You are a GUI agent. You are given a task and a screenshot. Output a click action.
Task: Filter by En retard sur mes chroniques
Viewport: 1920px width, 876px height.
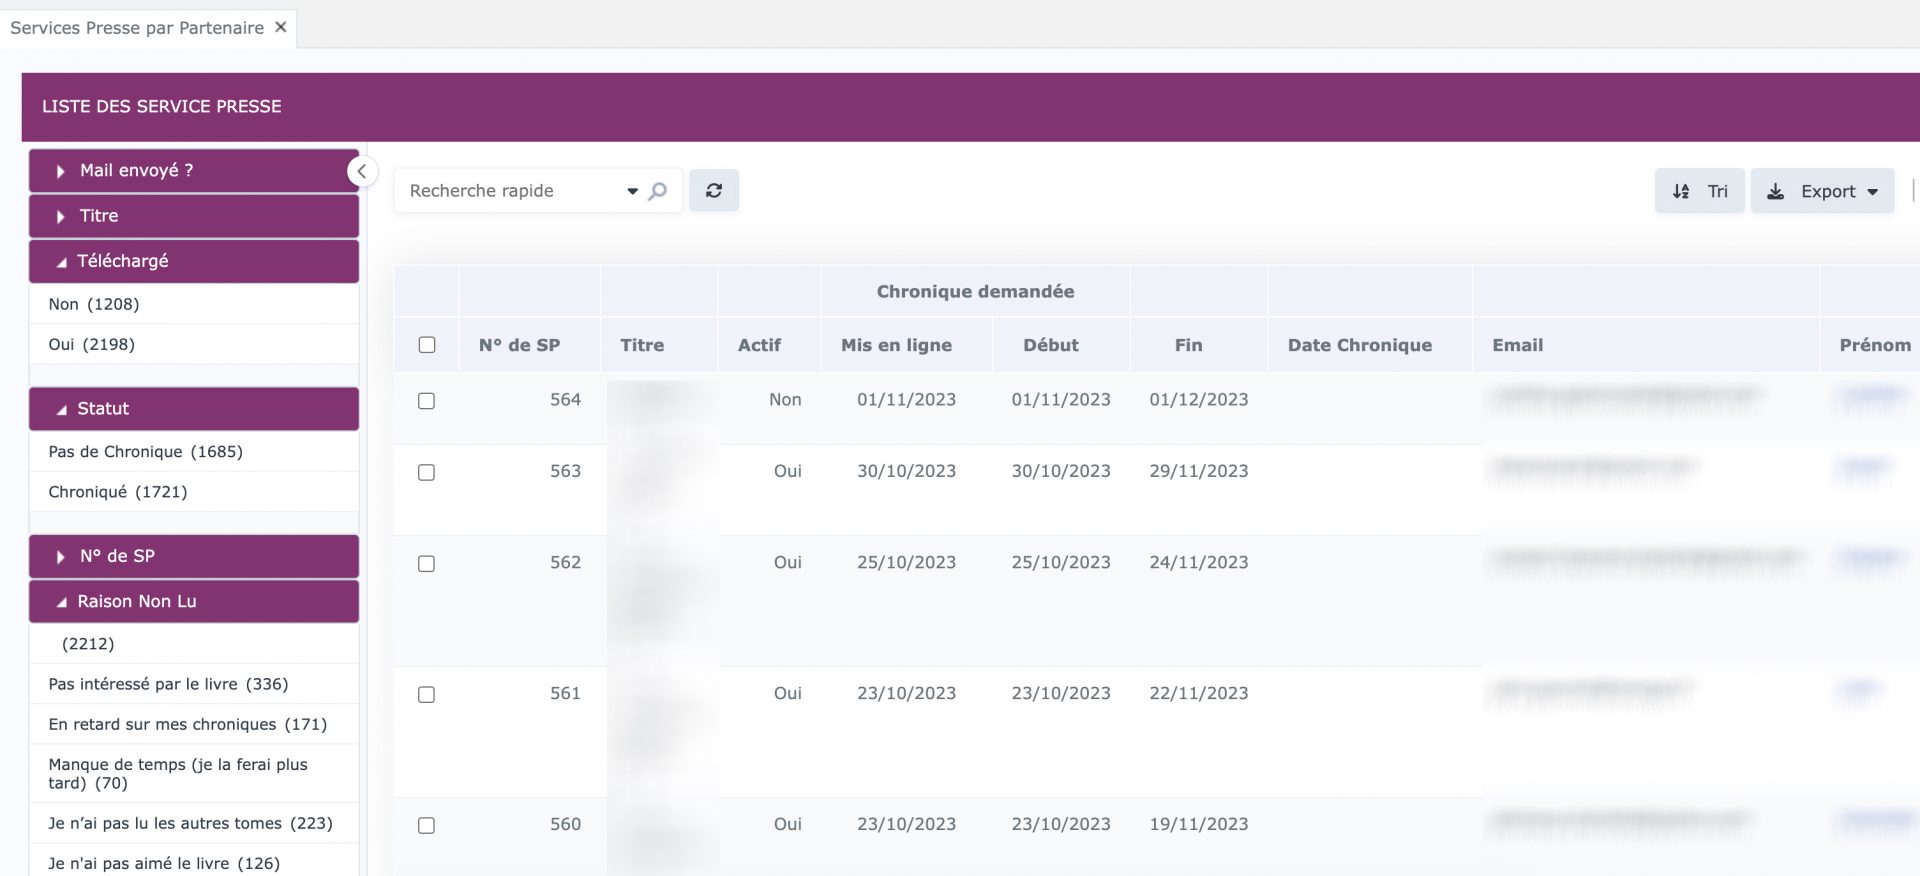194,724
